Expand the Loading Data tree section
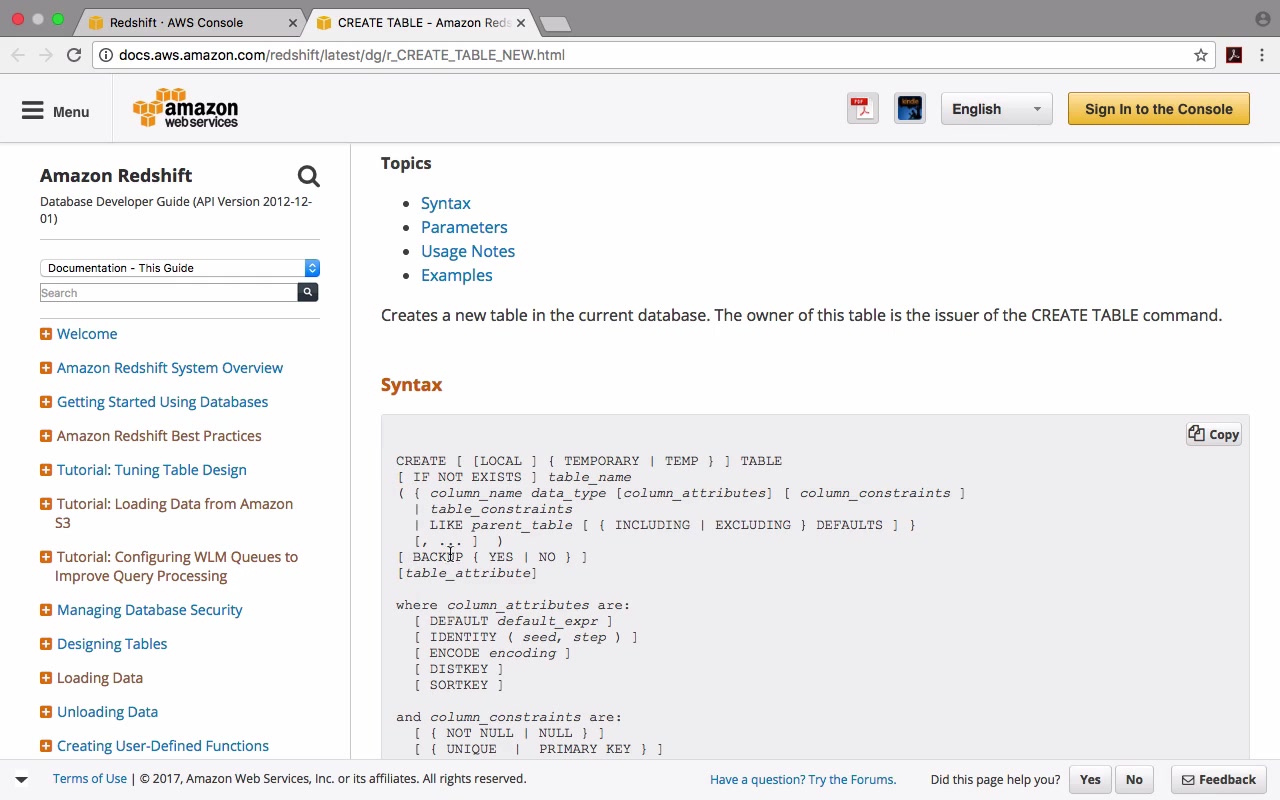1280x800 pixels. coord(46,678)
